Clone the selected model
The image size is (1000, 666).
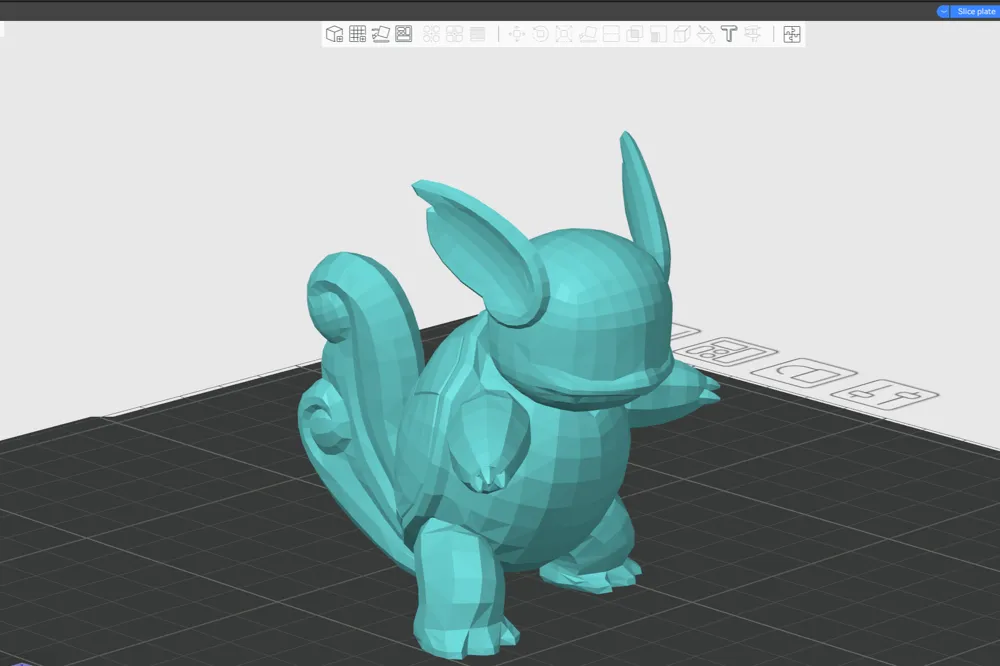634,34
